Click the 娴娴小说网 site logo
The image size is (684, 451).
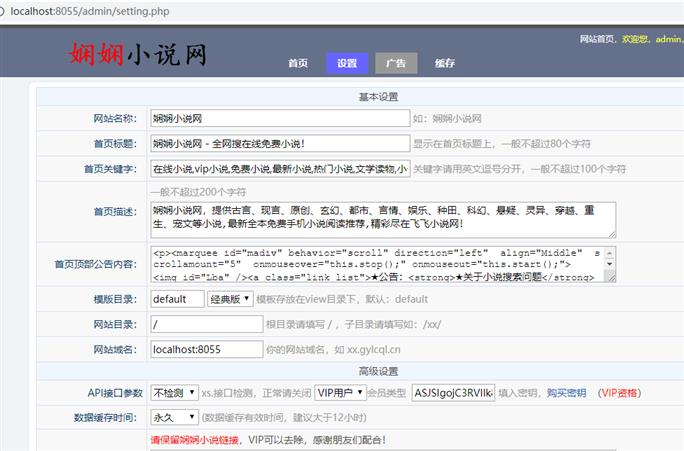[x=137, y=55]
